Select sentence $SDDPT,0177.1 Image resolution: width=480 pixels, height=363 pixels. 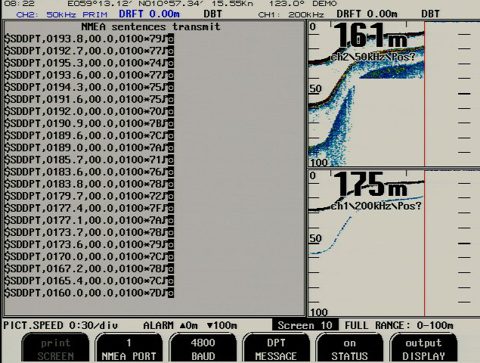(x=89, y=220)
